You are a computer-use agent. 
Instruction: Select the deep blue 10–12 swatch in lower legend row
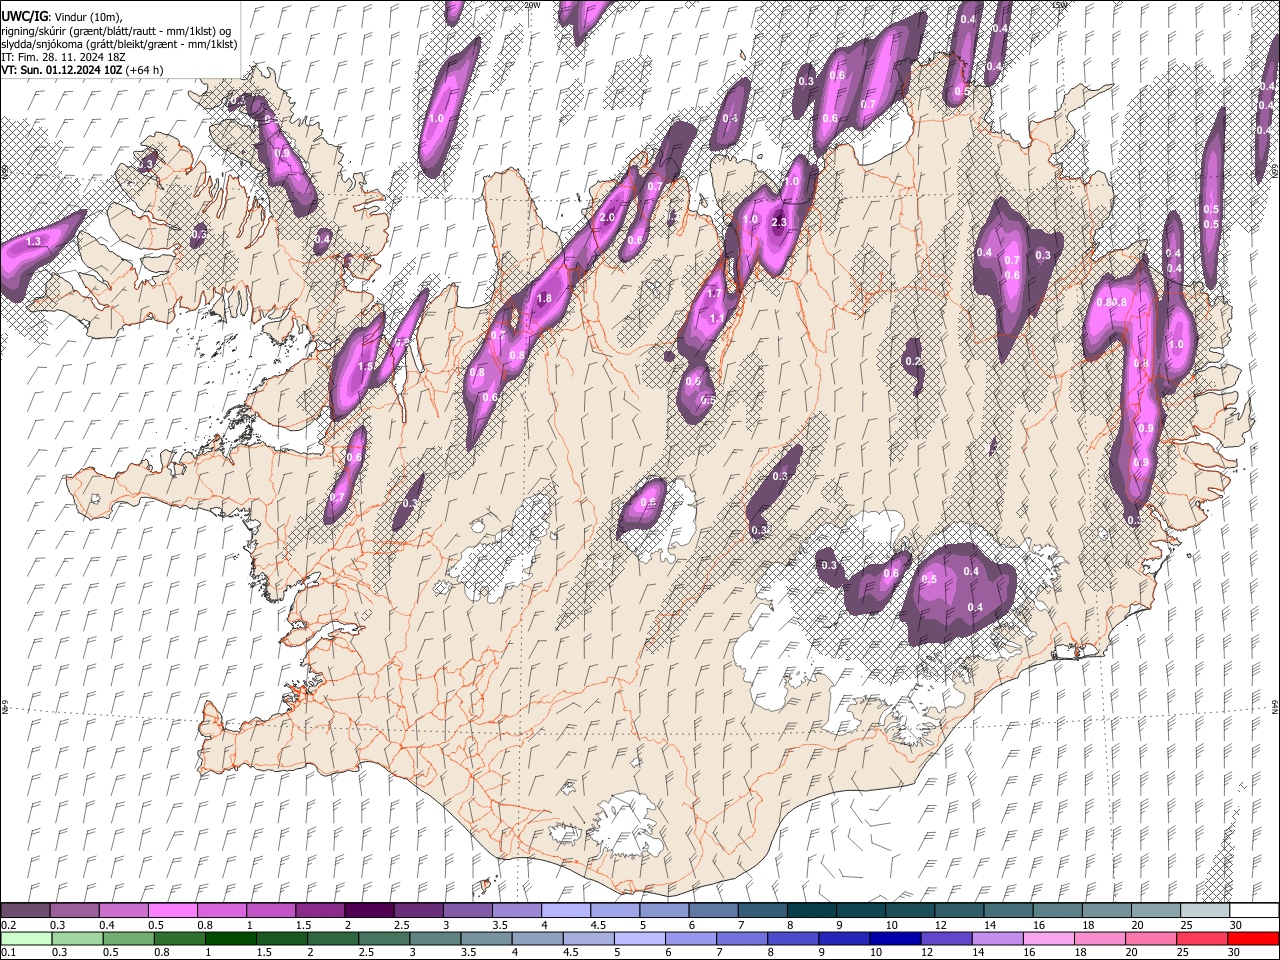pyautogui.click(x=896, y=938)
